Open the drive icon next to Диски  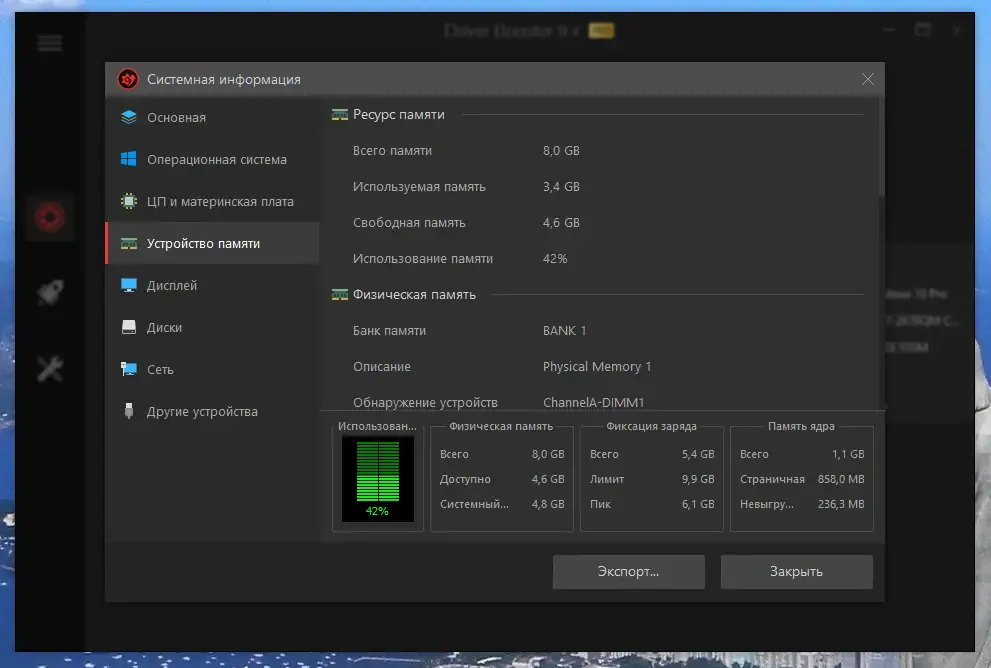coord(129,327)
